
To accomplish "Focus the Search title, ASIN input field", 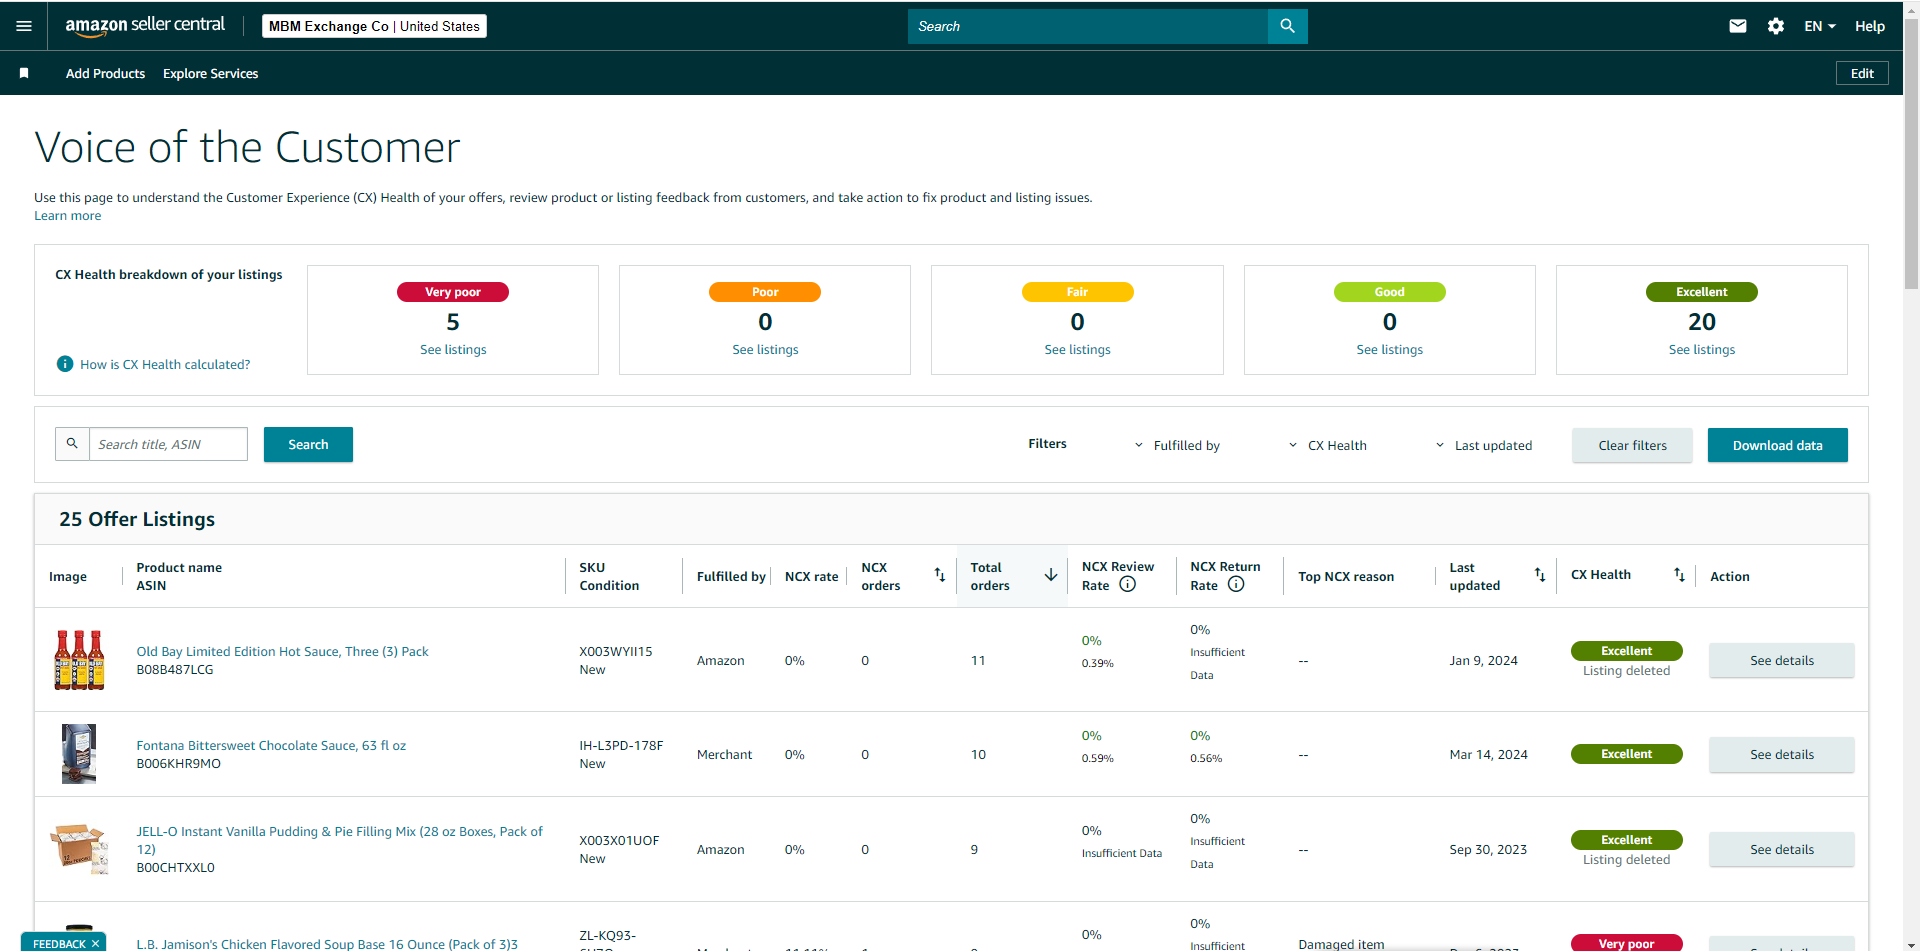I will (x=168, y=444).
